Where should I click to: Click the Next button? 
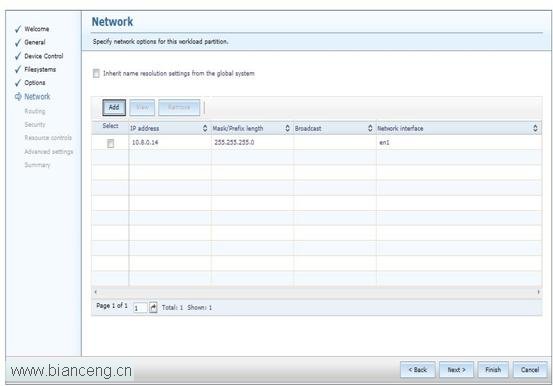click(456, 370)
